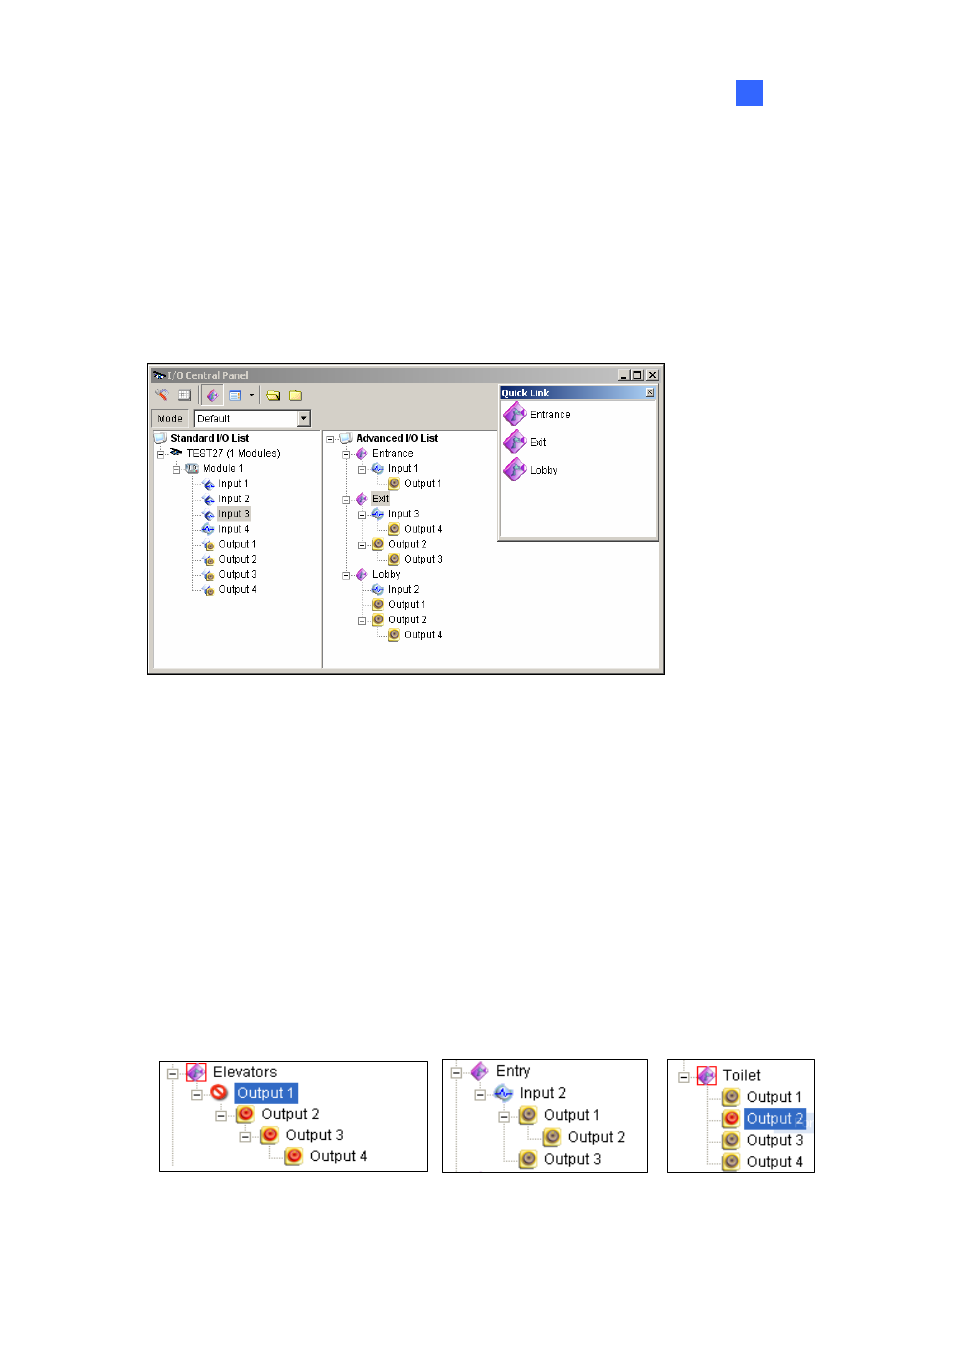The width and height of the screenshot is (954, 1350).
Task: Select Output 3 in Standard I/O List
Action: (237, 574)
